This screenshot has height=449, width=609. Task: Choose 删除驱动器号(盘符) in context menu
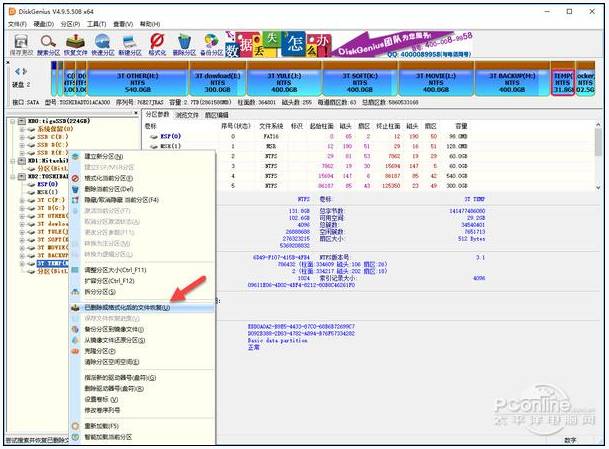click(114, 388)
